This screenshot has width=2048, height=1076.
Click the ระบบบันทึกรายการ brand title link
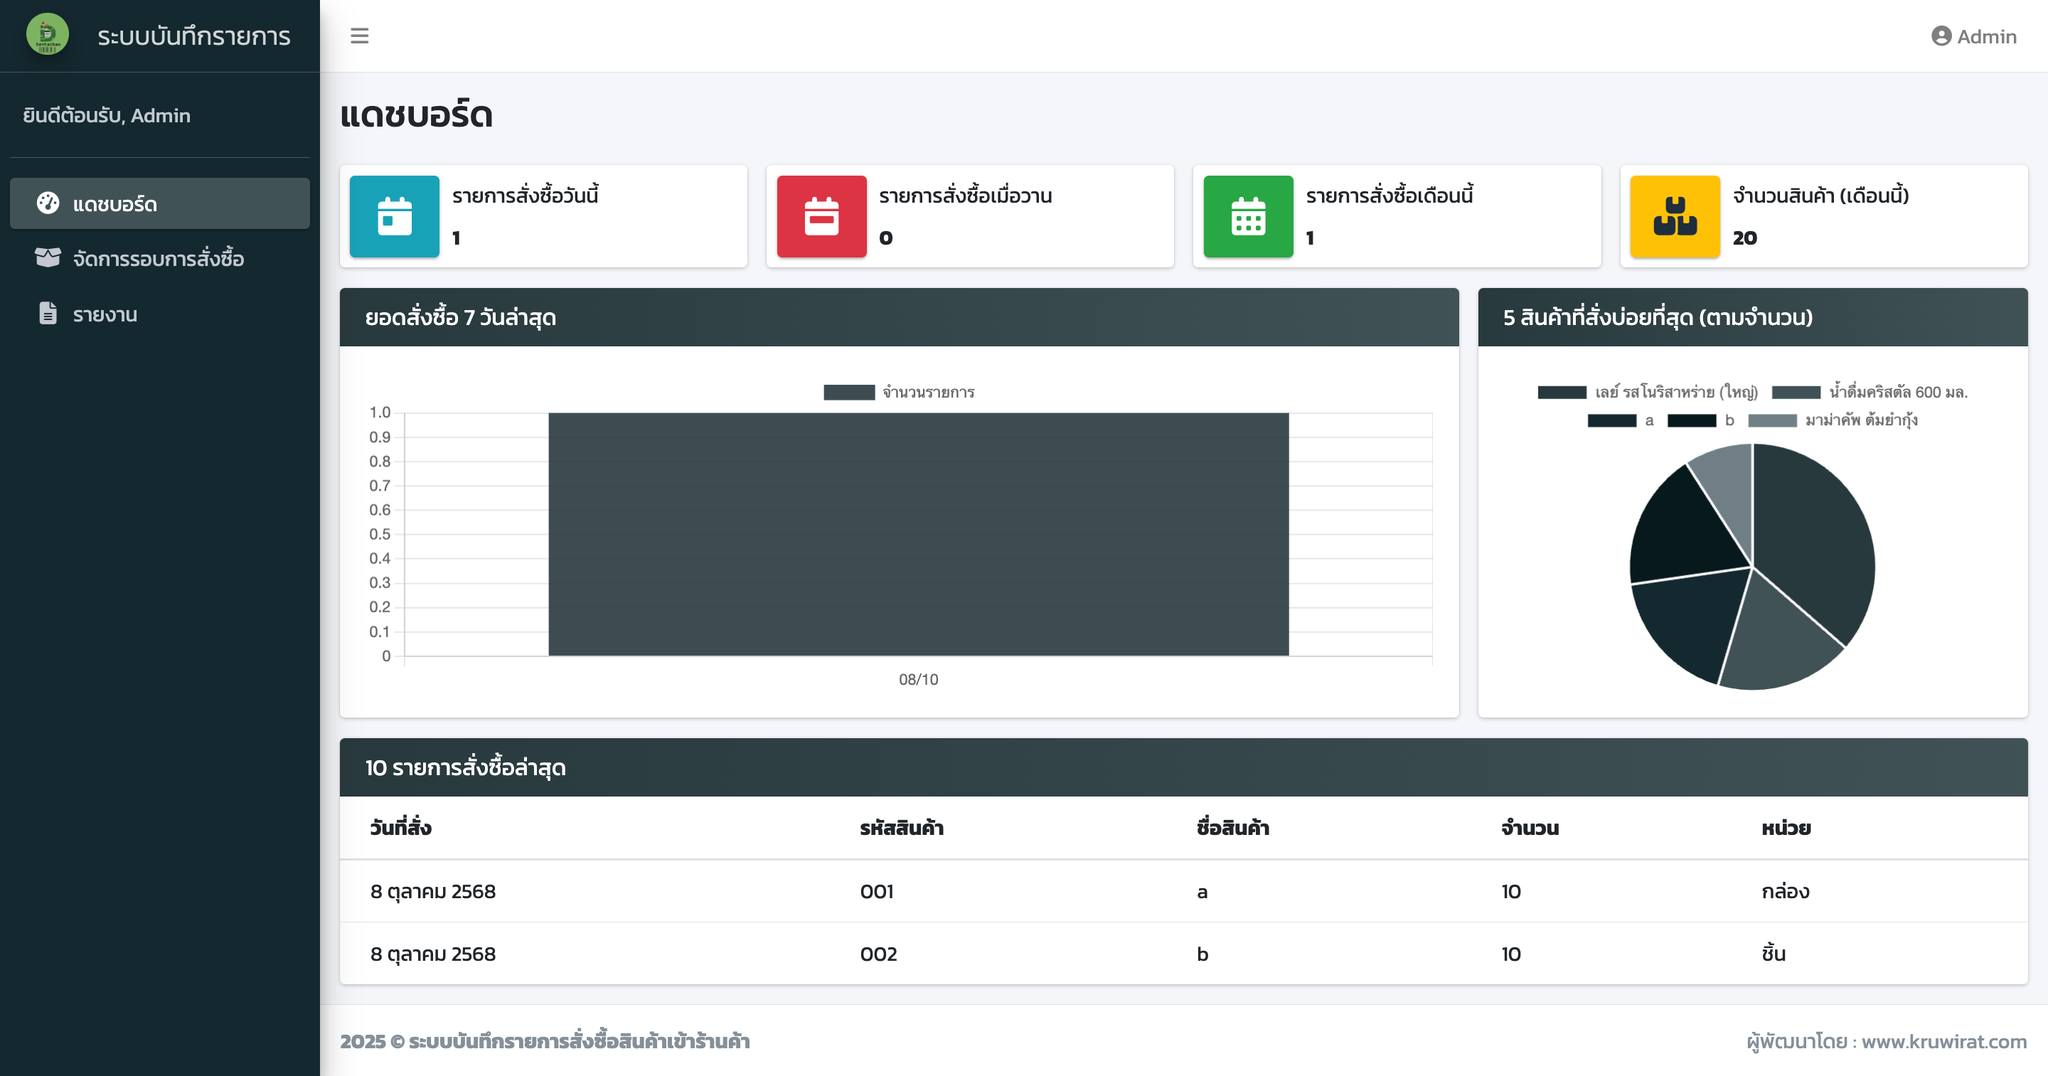pos(194,36)
